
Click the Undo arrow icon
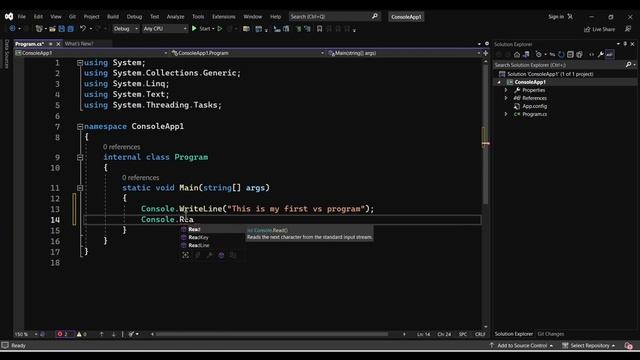tap(83, 29)
